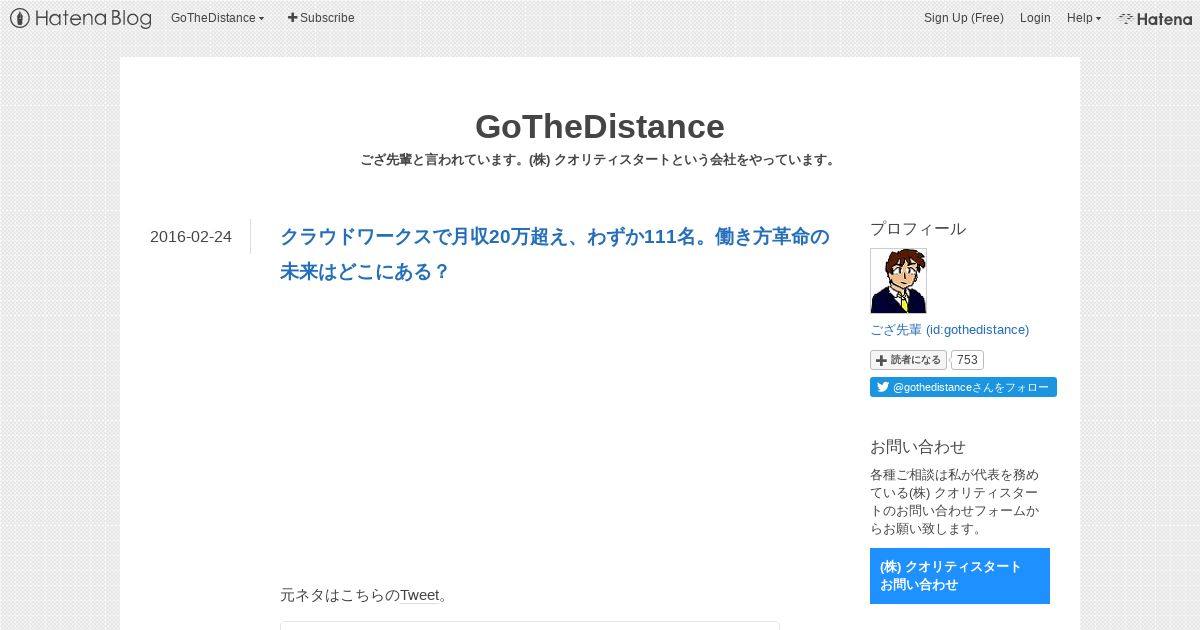Click the ござ先輩 profile avatar image
This screenshot has height=630, width=1200.
898,281
